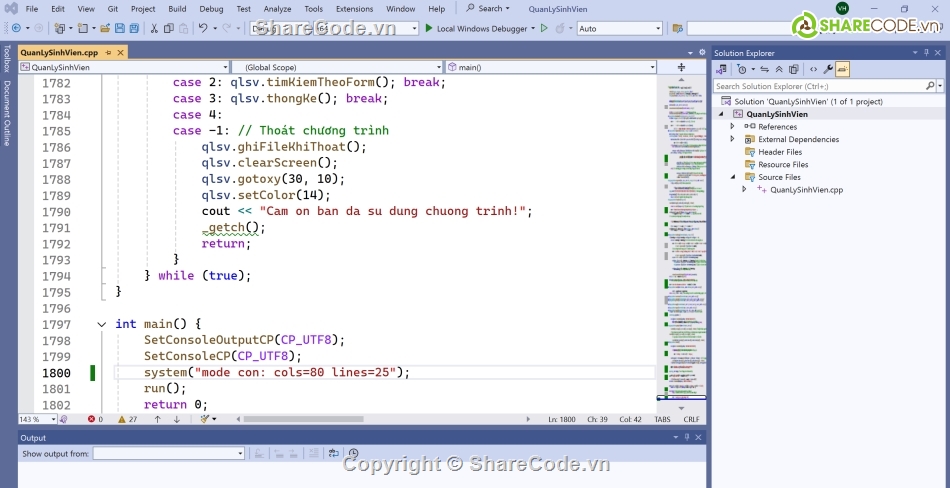
Task: Click the TABS indicator in status bar
Action: point(662,419)
